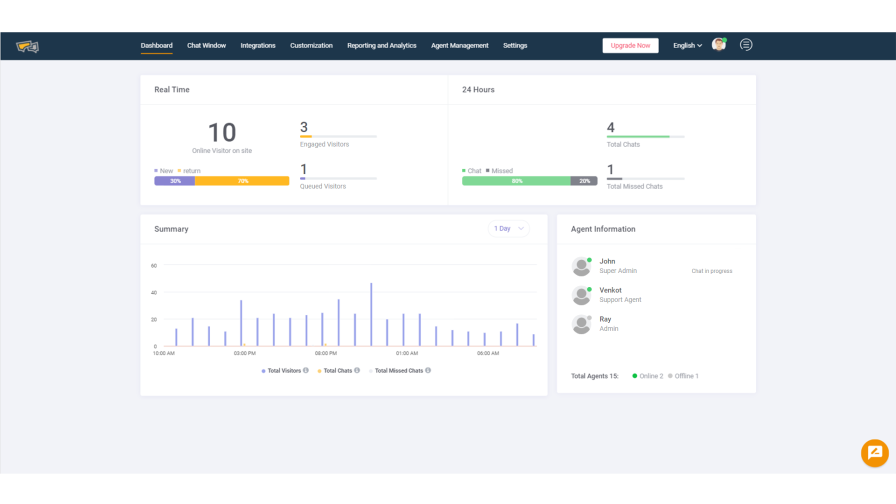Image resolution: width=896 pixels, height=504 pixels.
Task: Click Ray's agent avatar
Action: click(581, 325)
